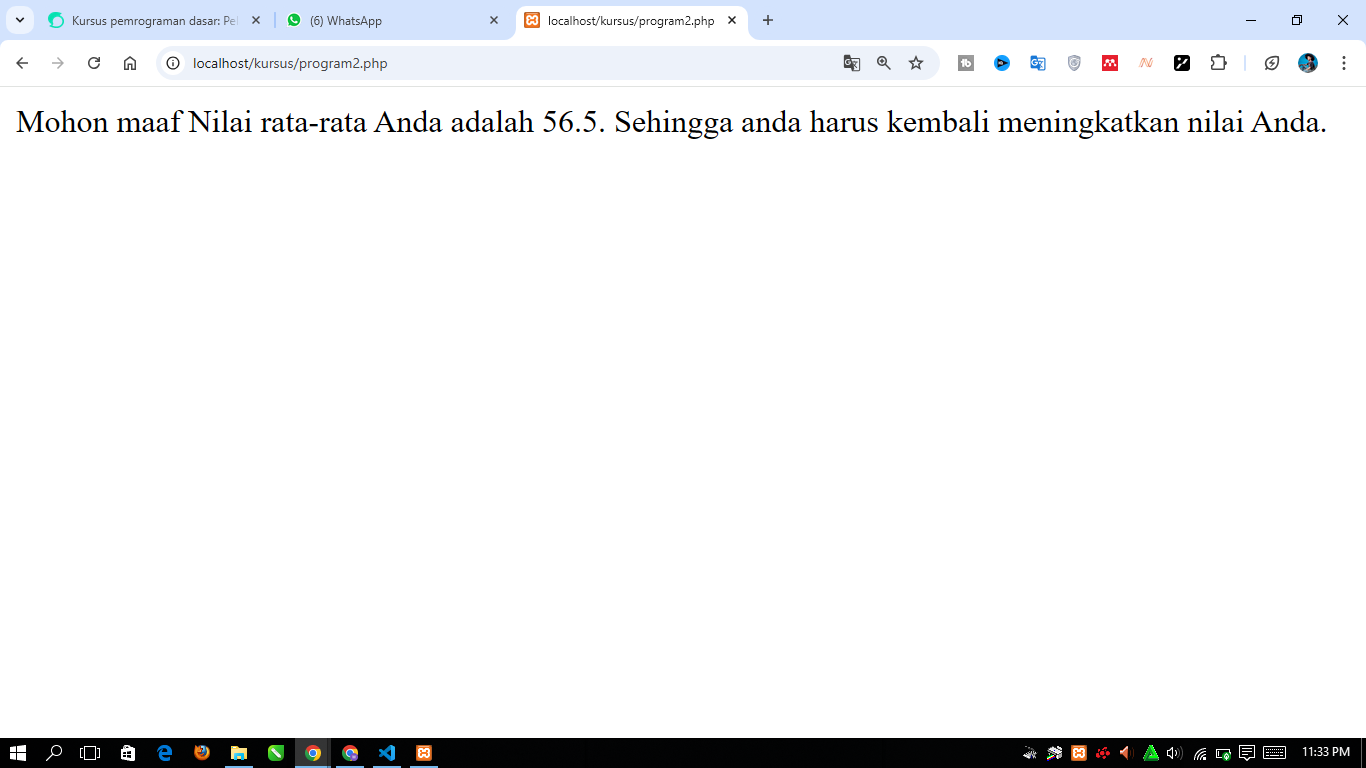The height and width of the screenshot is (768, 1366).
Task: Open the second Chrome profile taskbar icon
Action: (x=350, y=753)
